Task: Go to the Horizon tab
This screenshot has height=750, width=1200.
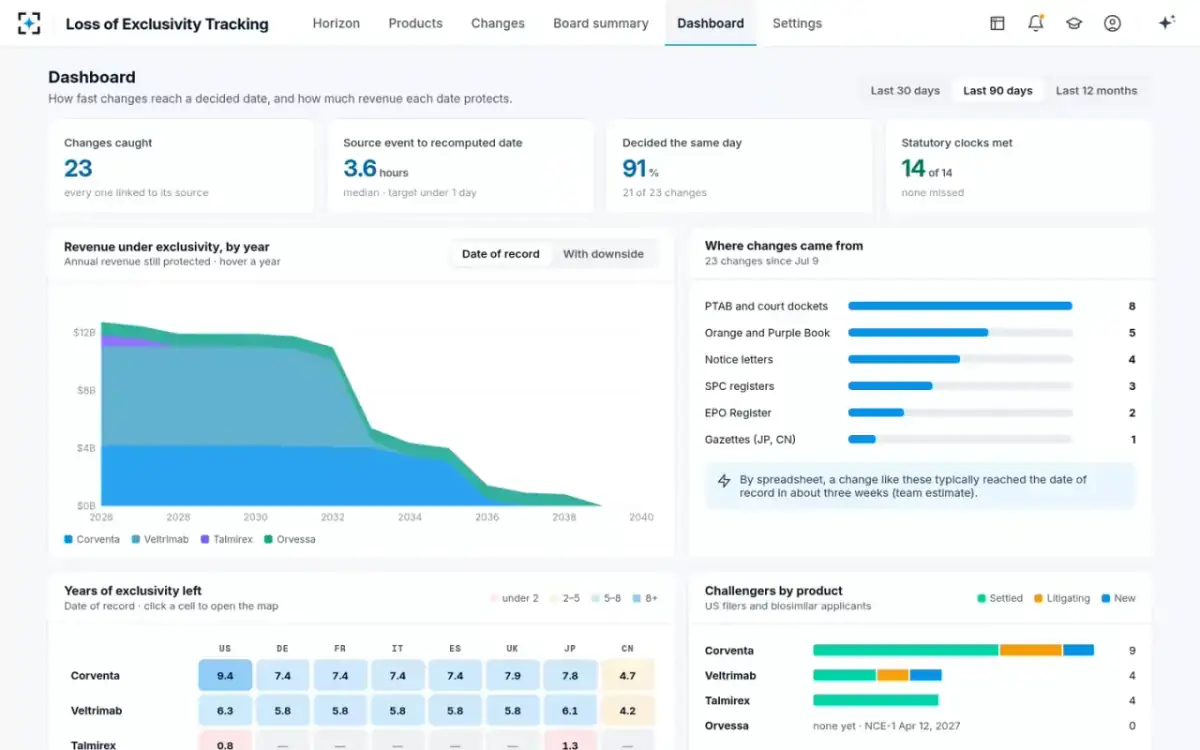Action: click(x=336, y=23)
